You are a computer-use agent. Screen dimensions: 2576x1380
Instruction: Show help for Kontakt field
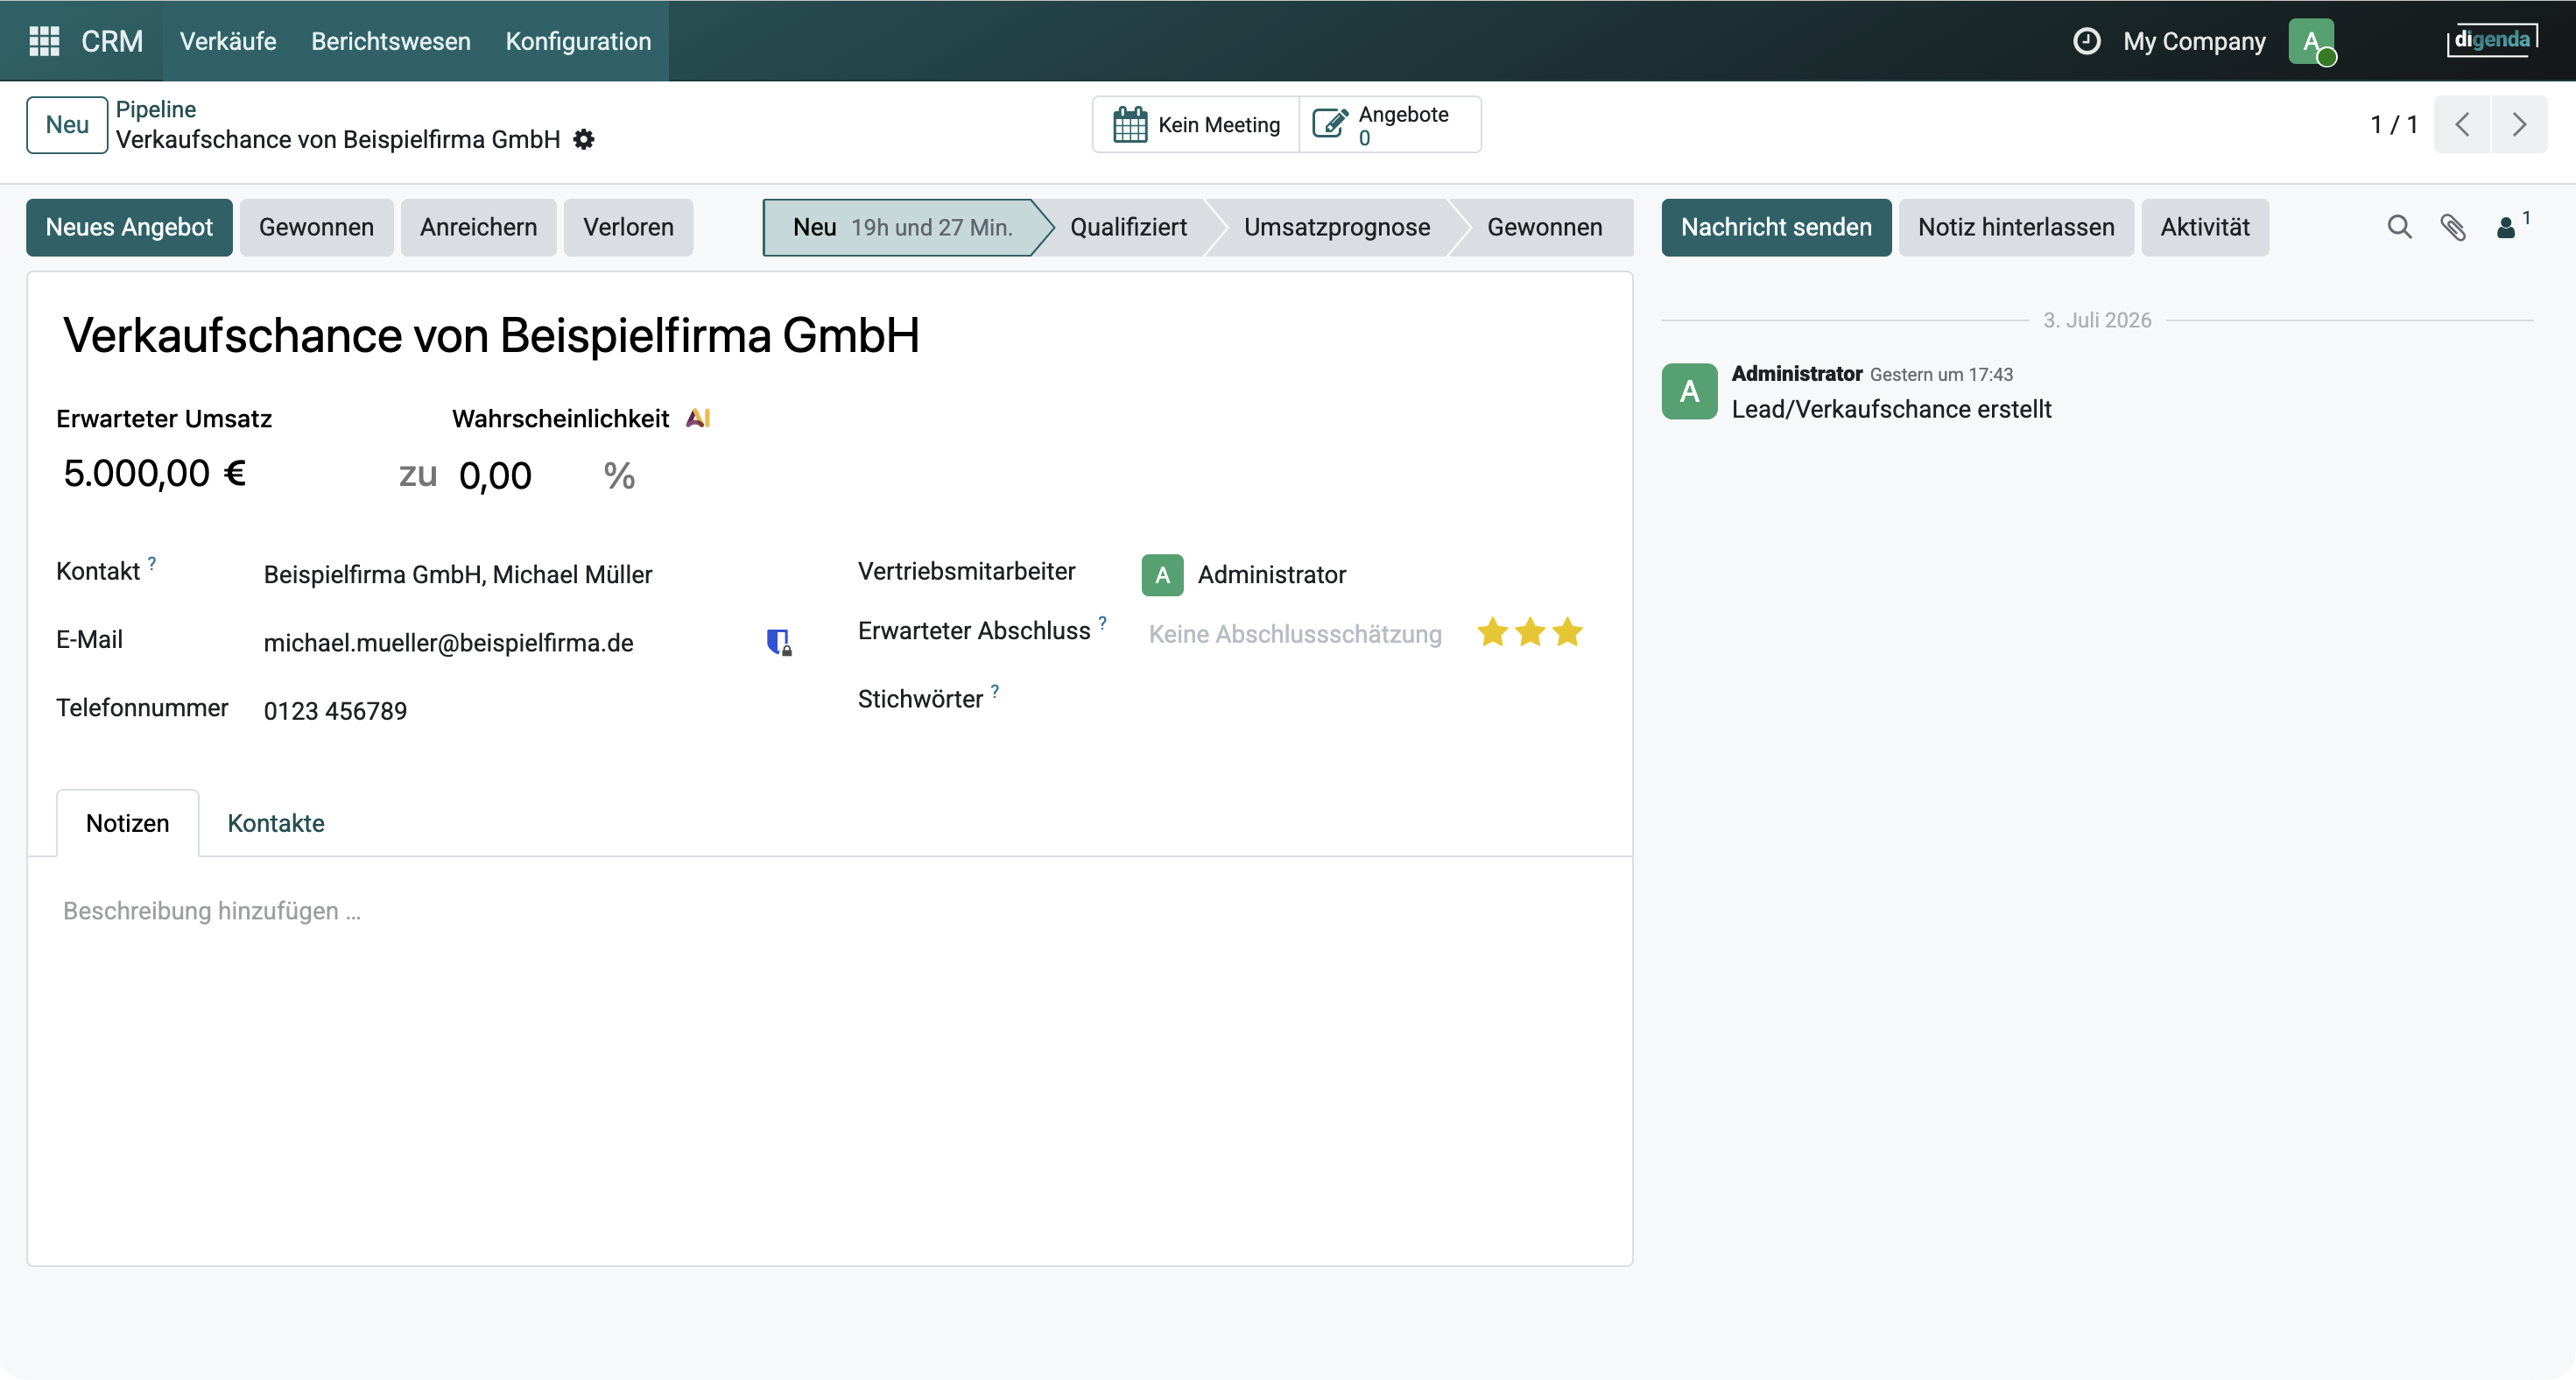pyautogui.click(x=152, y=563)
